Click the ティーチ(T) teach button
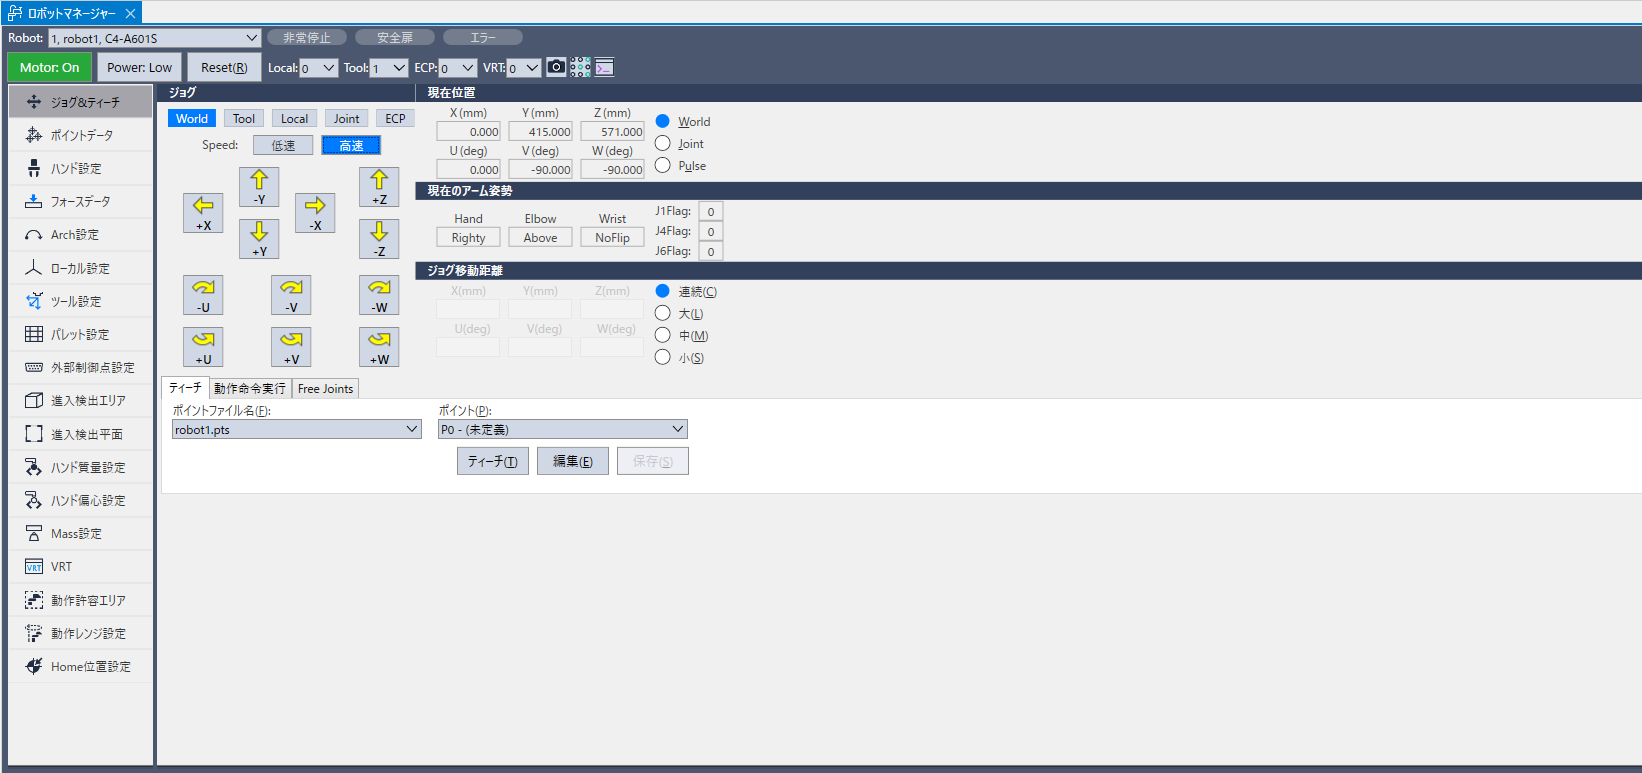The width and height of the screenshot is (1642, 773). point(492,461)
